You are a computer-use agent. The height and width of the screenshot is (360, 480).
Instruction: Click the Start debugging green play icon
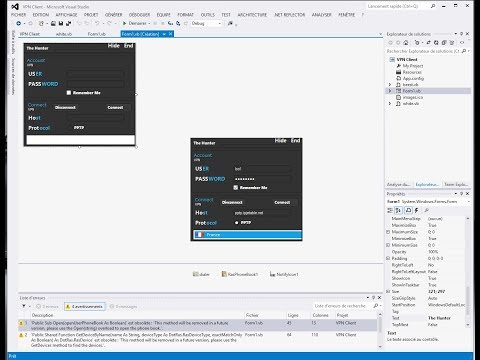pos(124,23)
